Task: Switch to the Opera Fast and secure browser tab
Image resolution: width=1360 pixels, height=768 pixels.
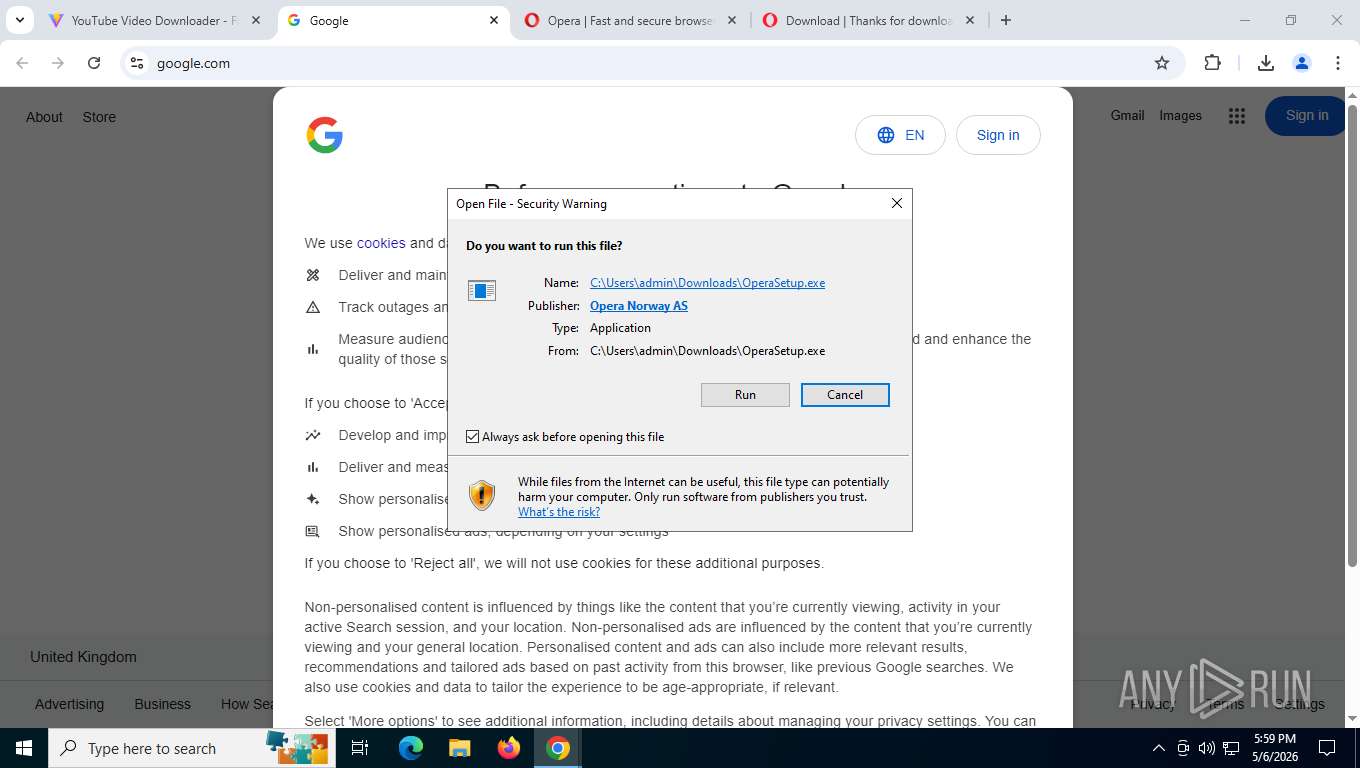Action: [630, 20]
